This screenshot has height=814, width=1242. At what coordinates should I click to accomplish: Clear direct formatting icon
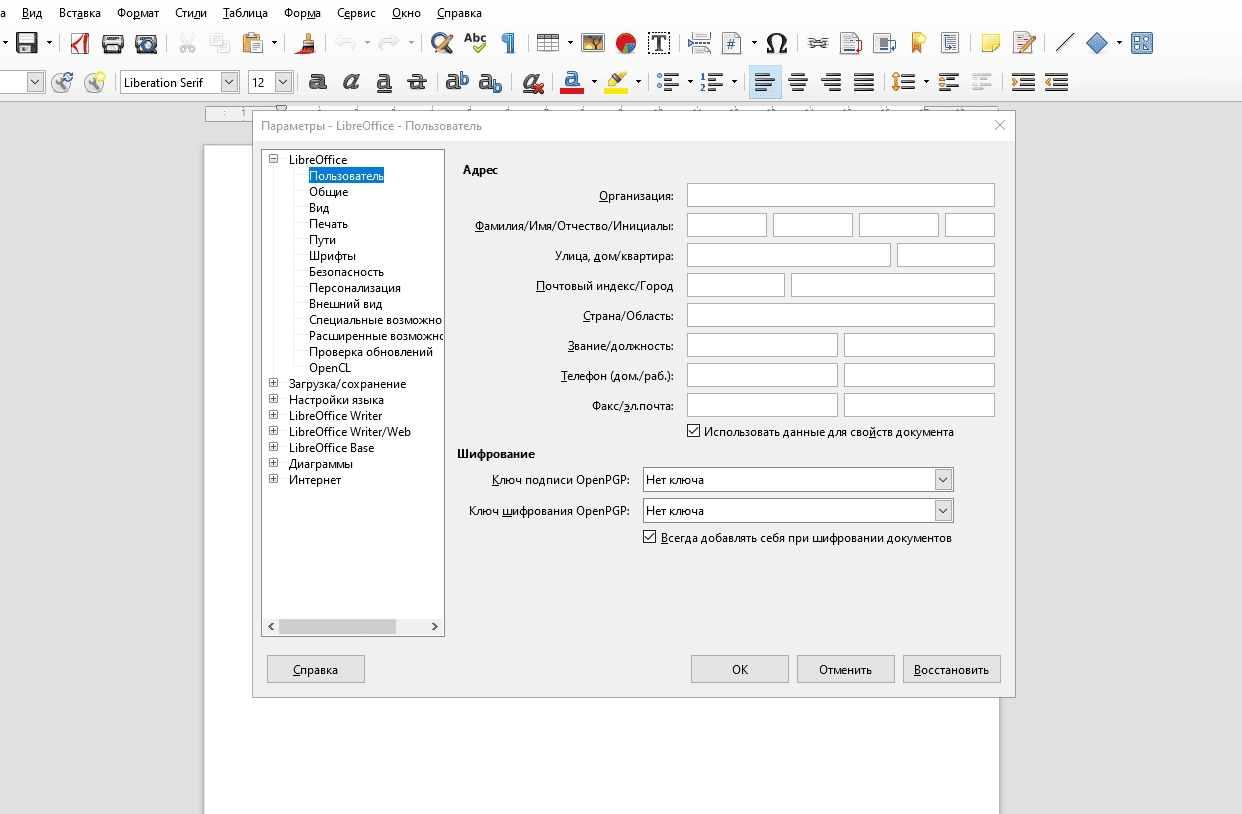coord(533,82)
